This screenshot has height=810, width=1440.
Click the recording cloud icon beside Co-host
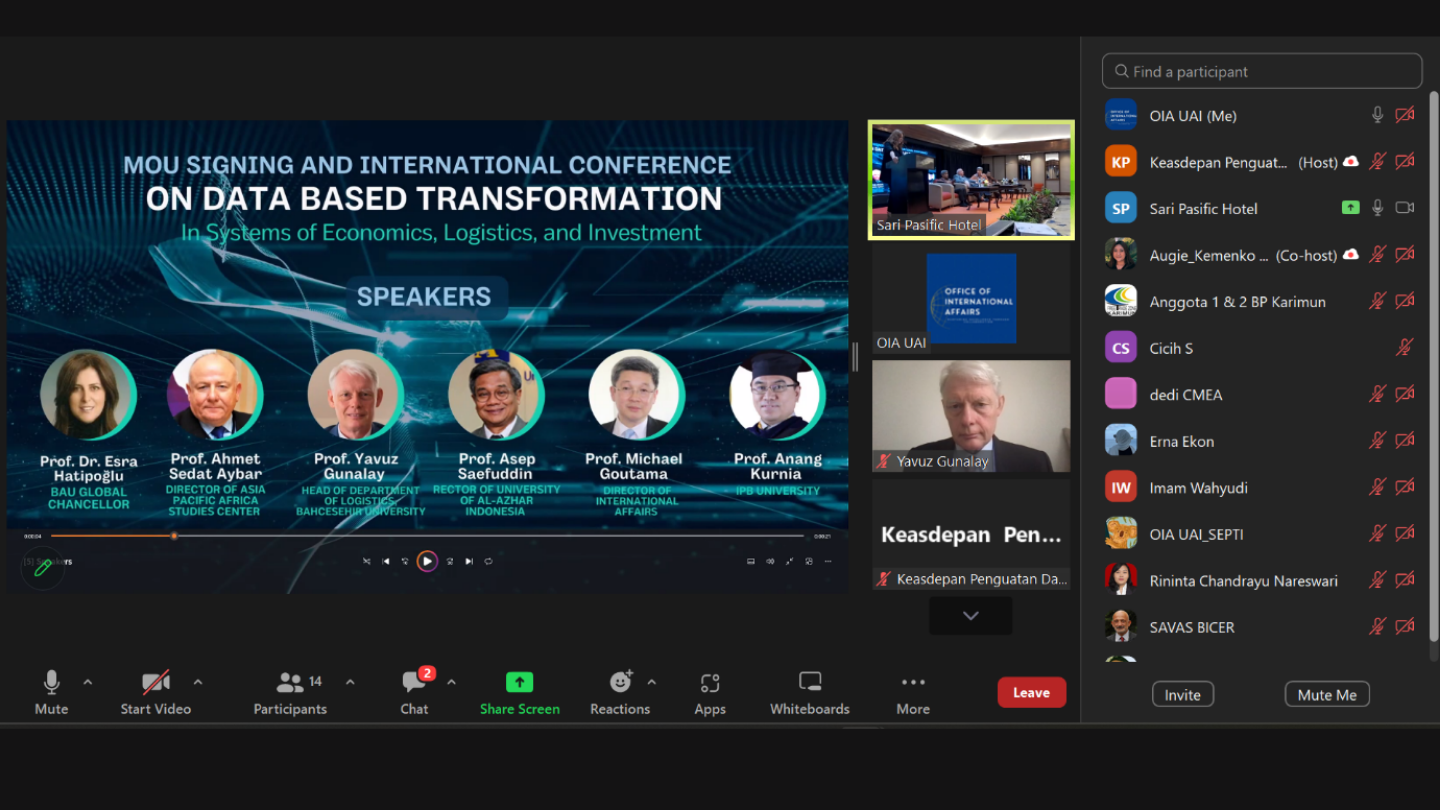1350,254
